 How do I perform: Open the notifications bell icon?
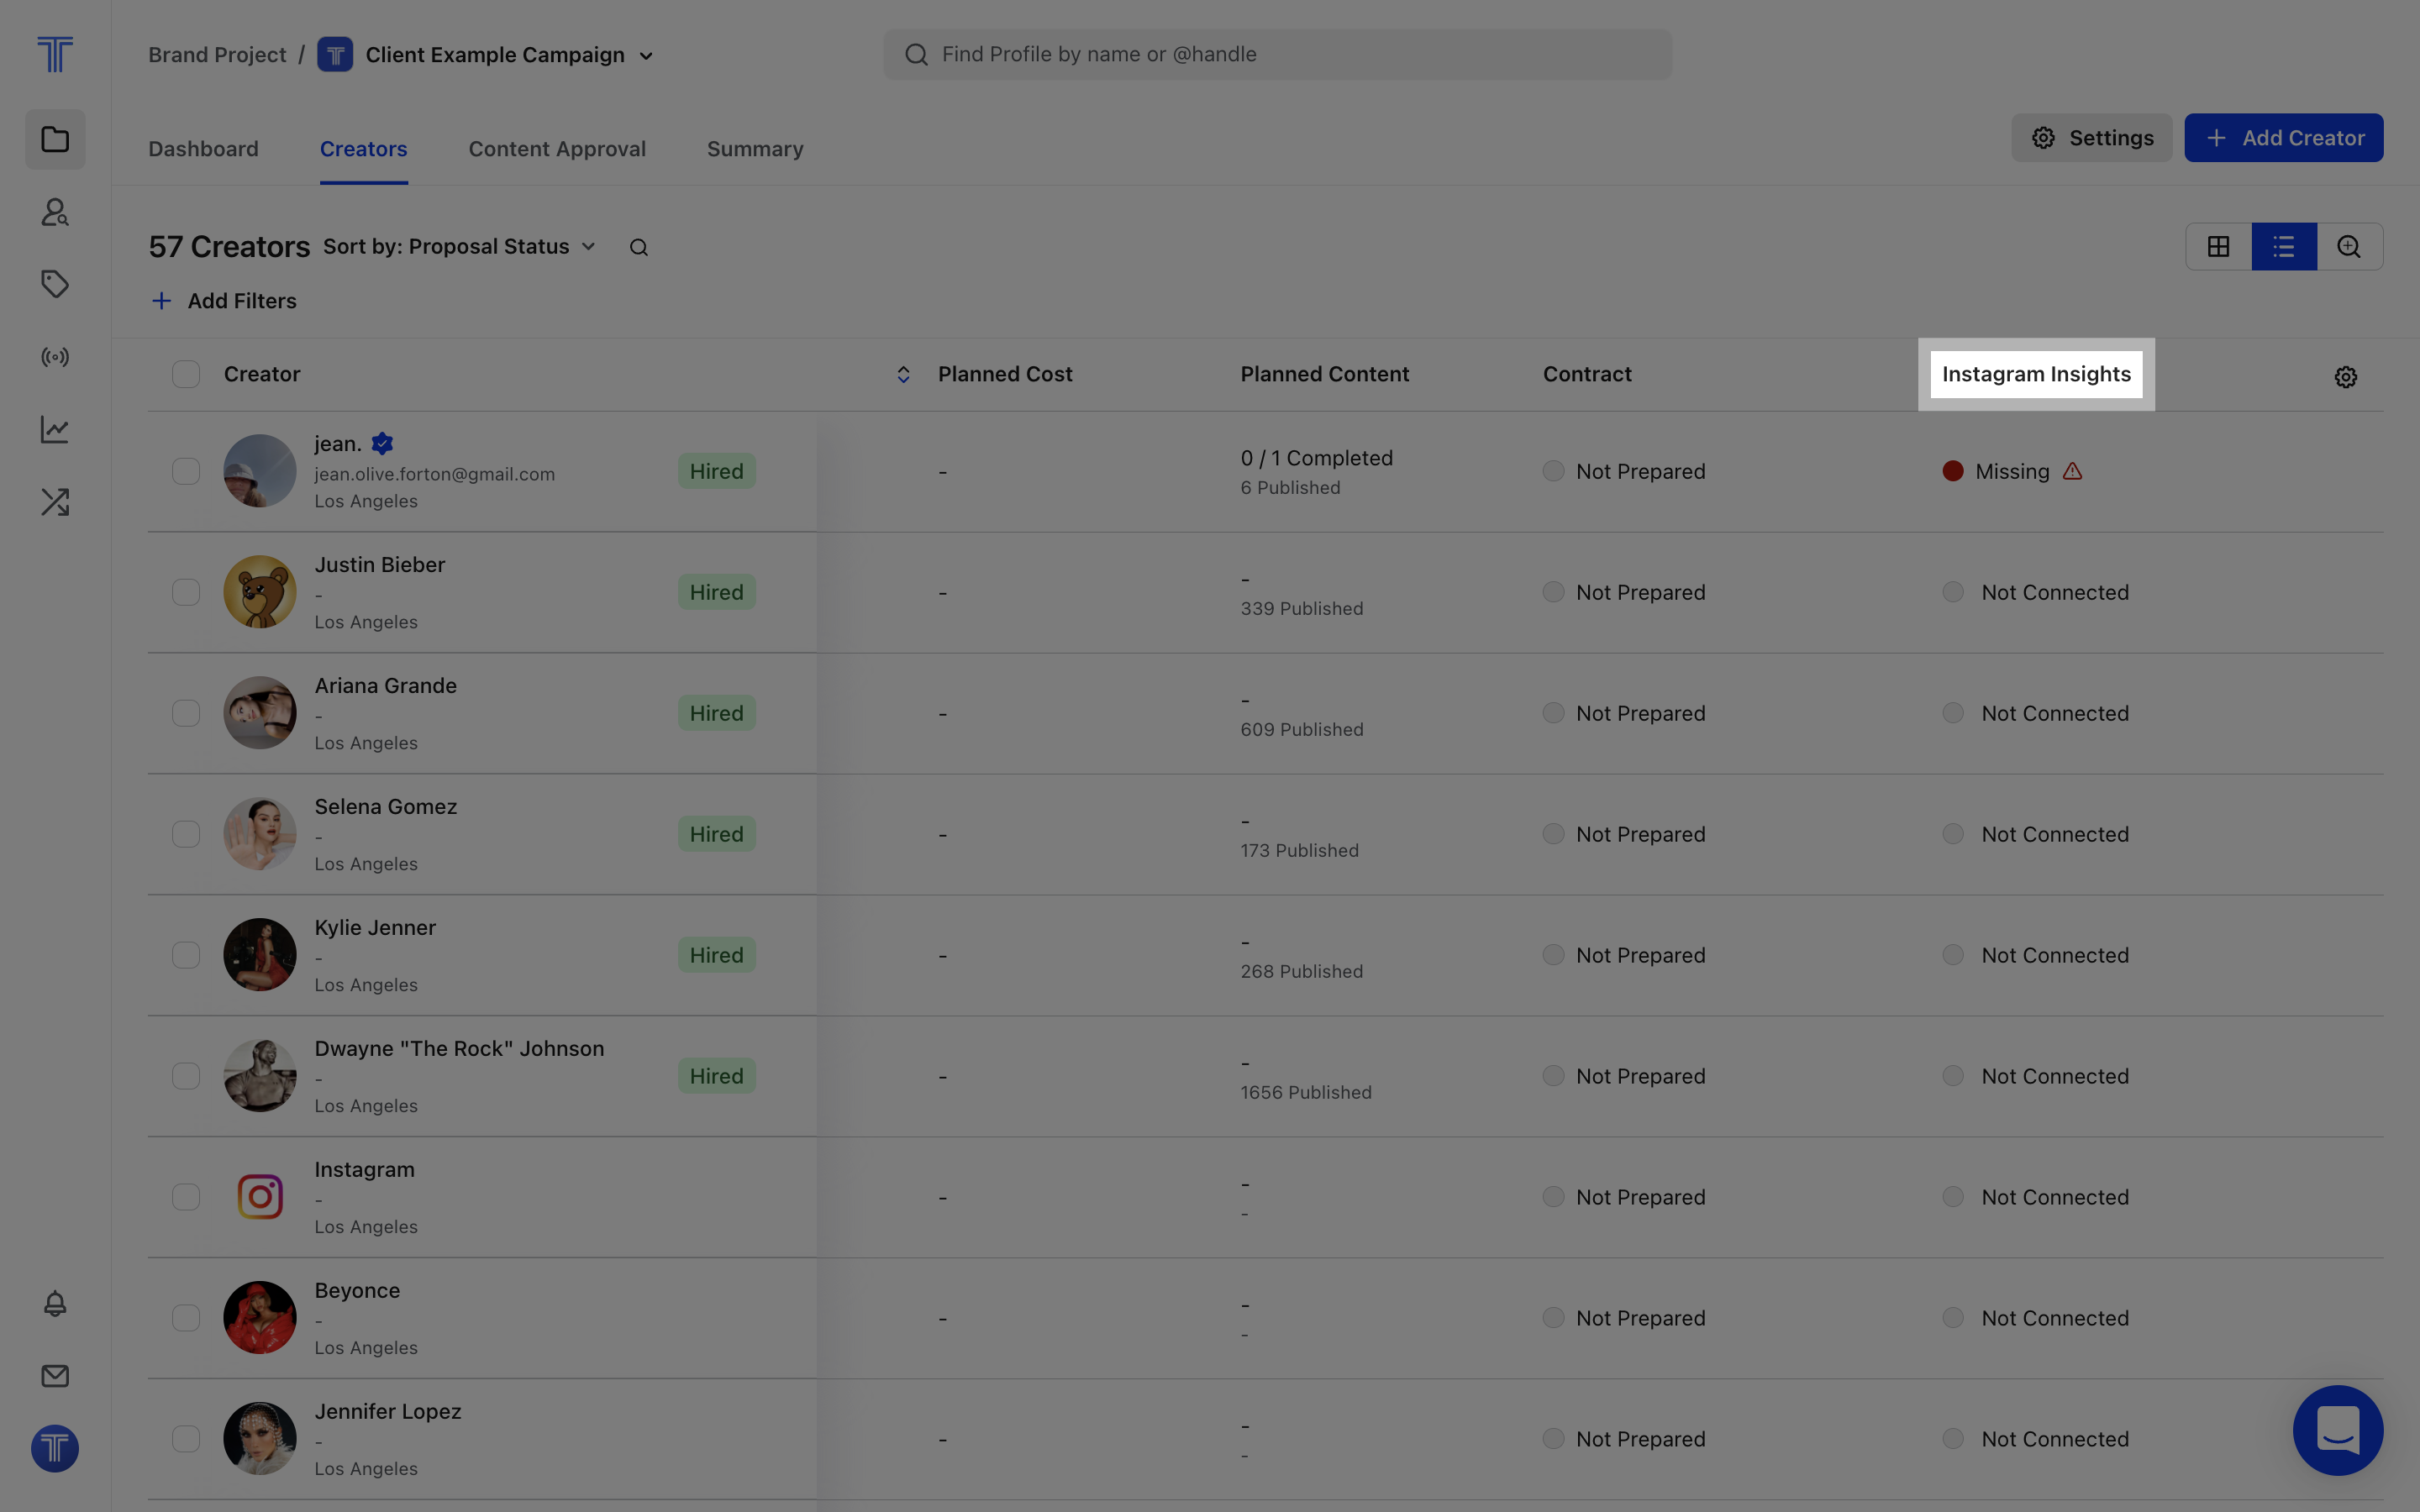pos(55,1303)
